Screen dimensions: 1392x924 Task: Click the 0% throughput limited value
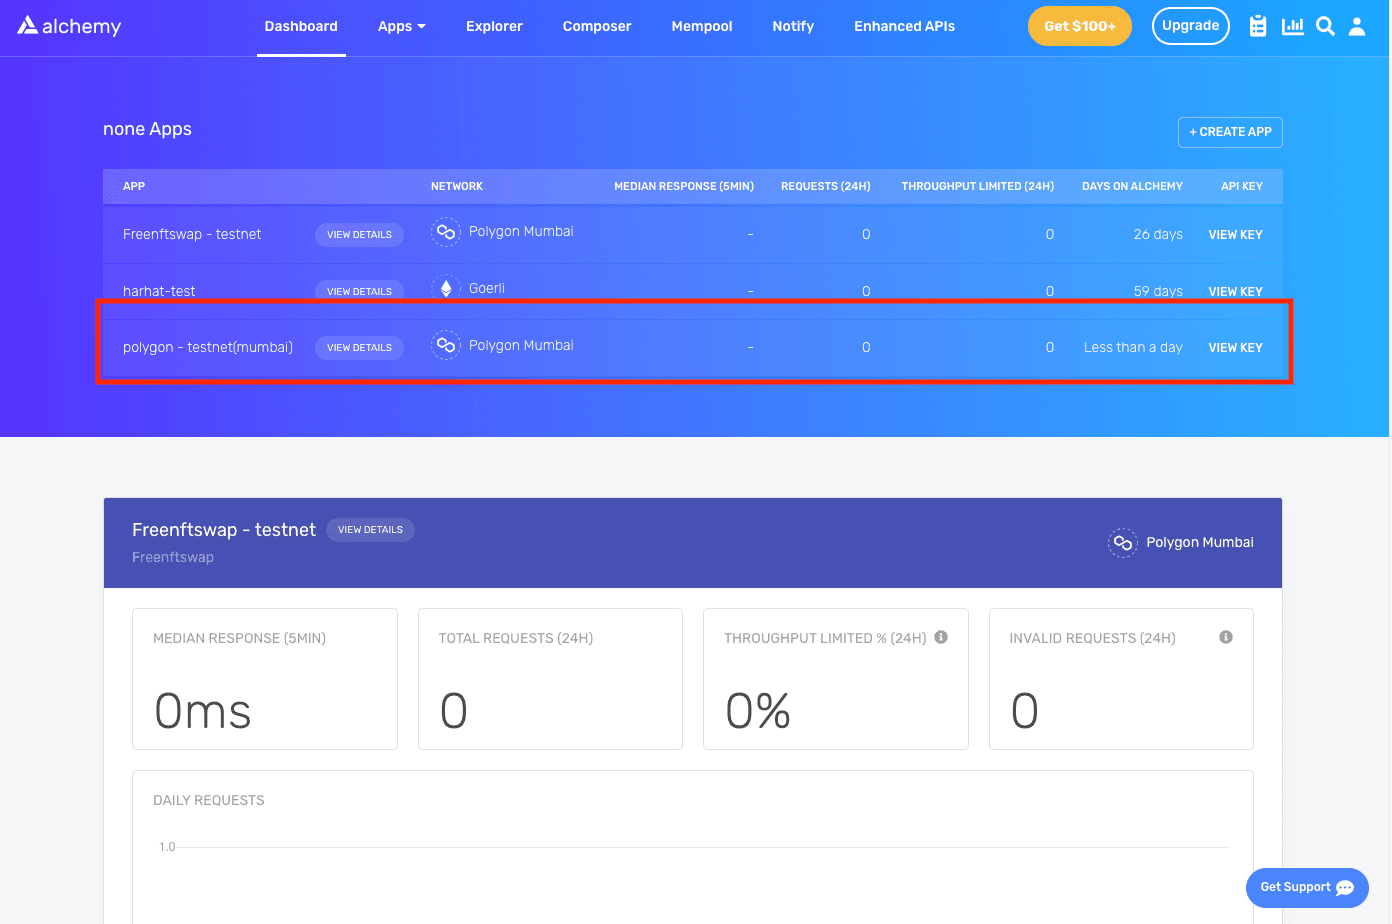[x=758, y=712]
